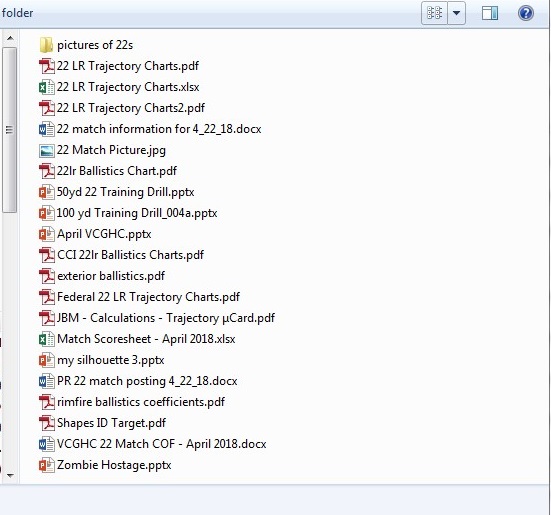This screenshot has height=515, width=551.
Task: Click Word icon of PR 22 match posting
Action: coord(47,381)
